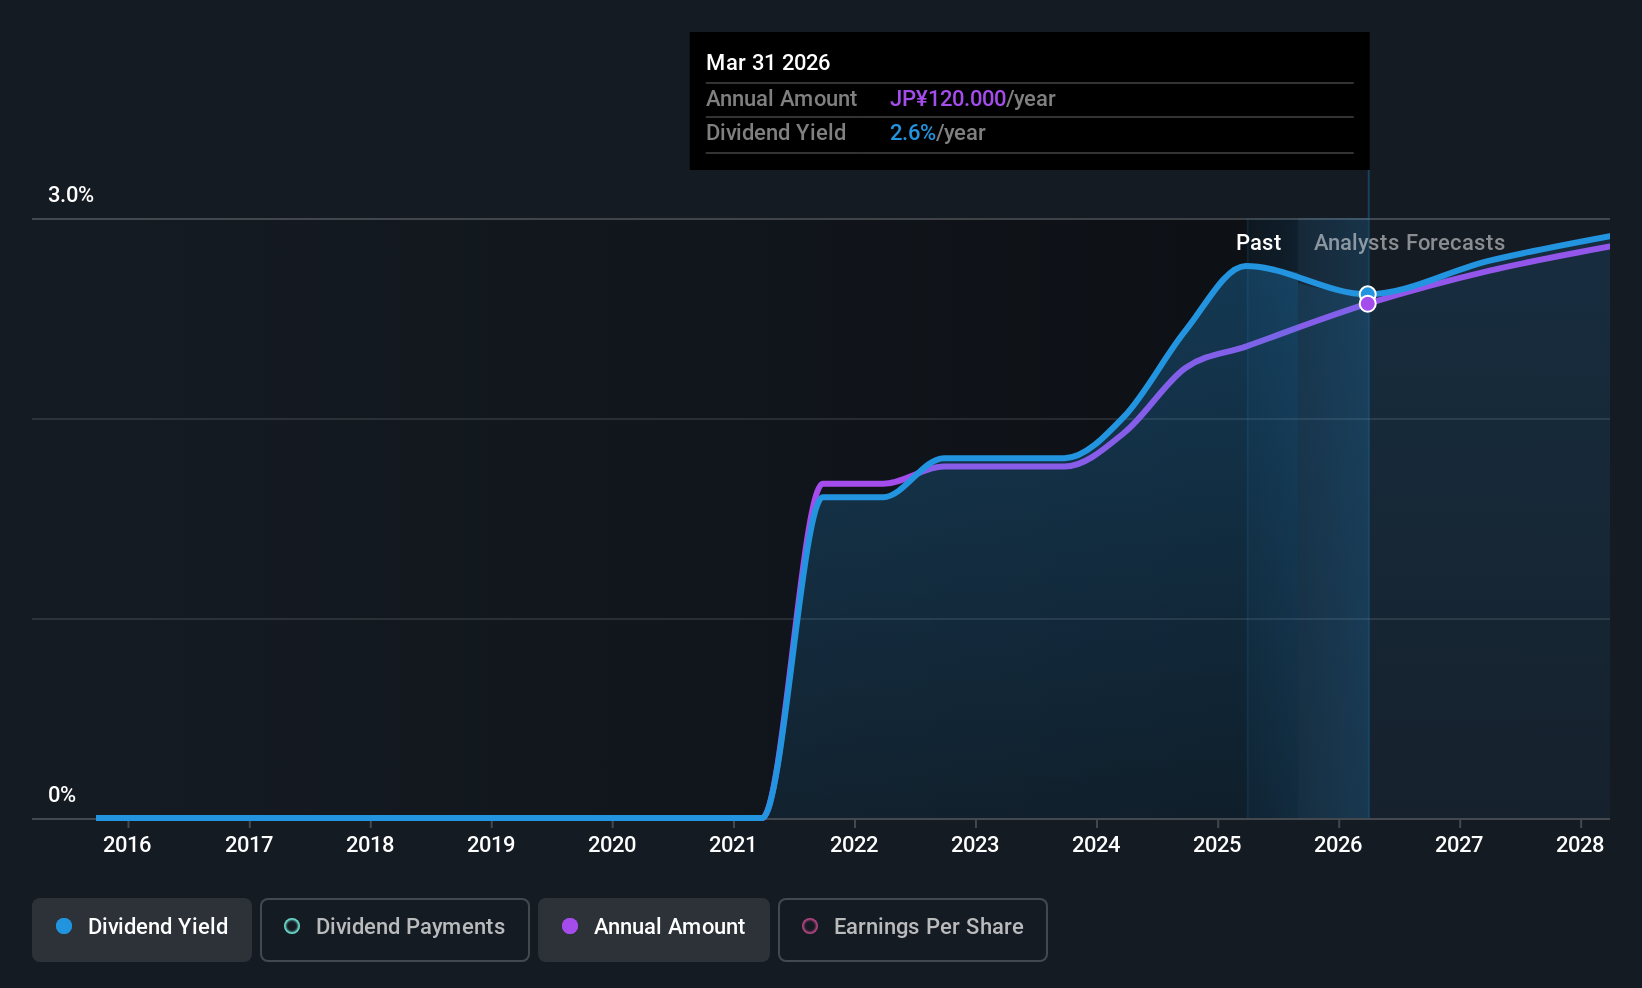Click the 0% y-axis label
1642x988 pixels.
point(62,795)
